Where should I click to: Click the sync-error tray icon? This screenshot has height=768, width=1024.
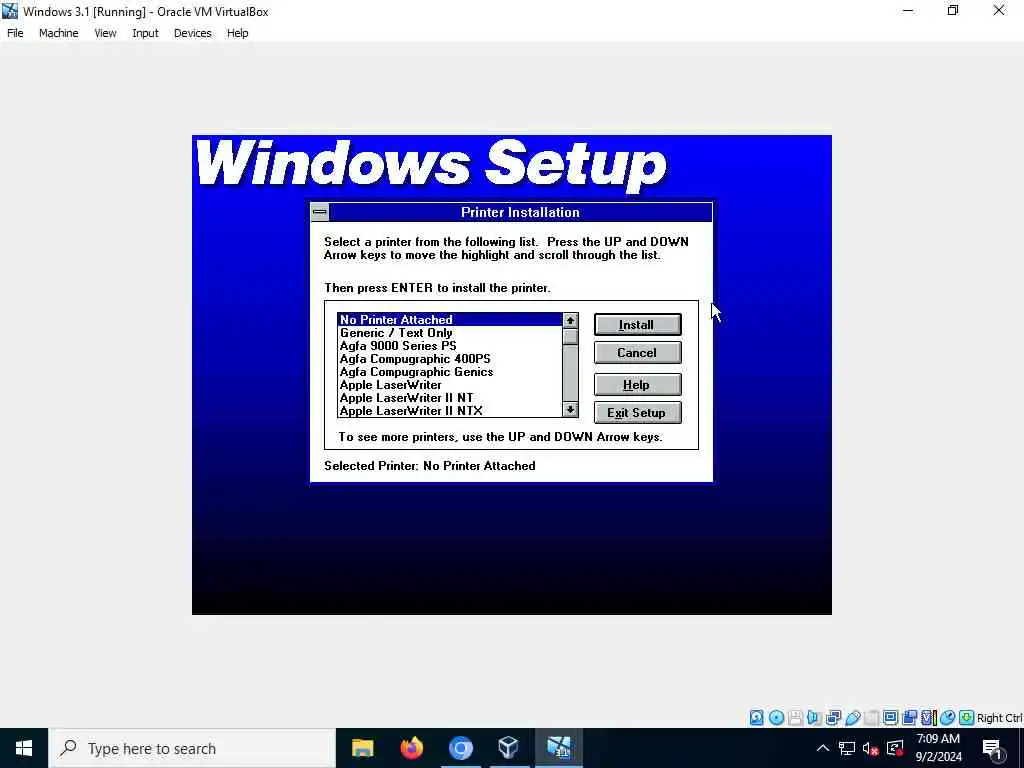(895, 748)
